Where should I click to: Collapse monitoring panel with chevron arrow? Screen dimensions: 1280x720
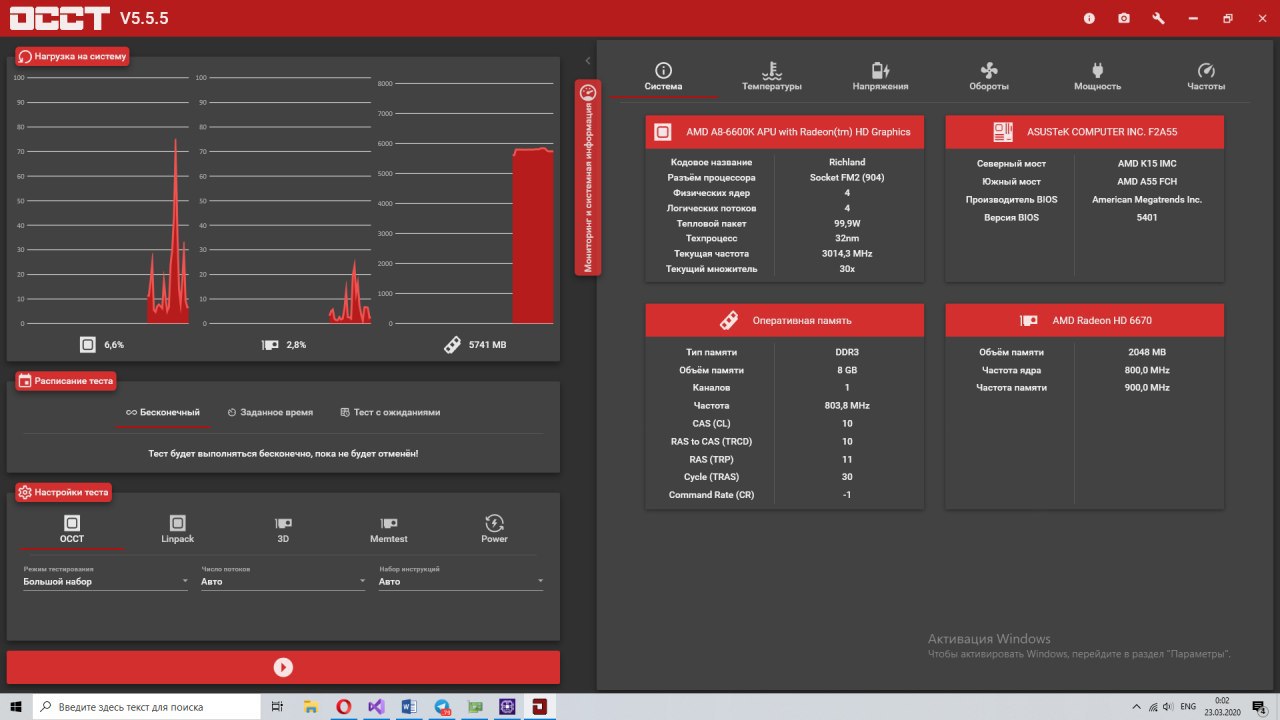point(588,61)
